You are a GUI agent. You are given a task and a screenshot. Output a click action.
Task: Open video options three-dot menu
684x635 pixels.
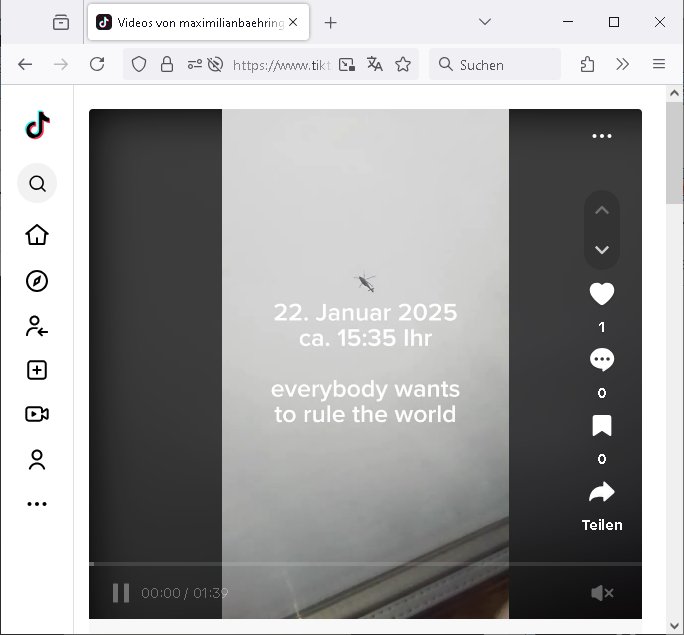click(602, 136)
